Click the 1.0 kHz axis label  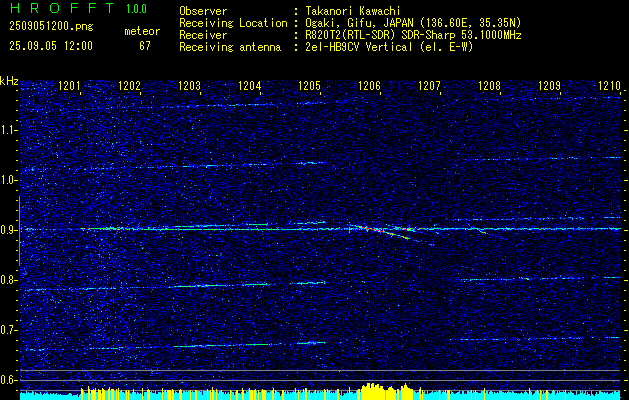(8, 181)
